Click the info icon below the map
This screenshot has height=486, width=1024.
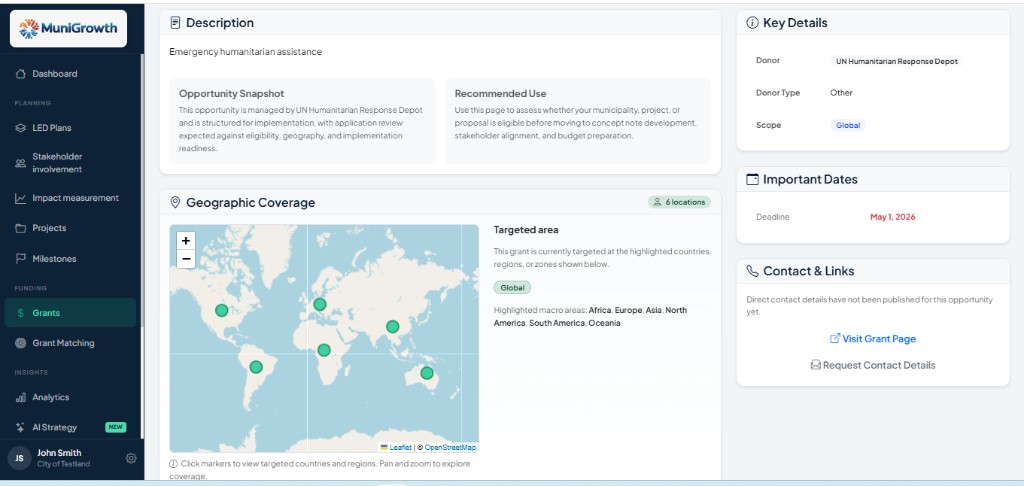[173, 464]
